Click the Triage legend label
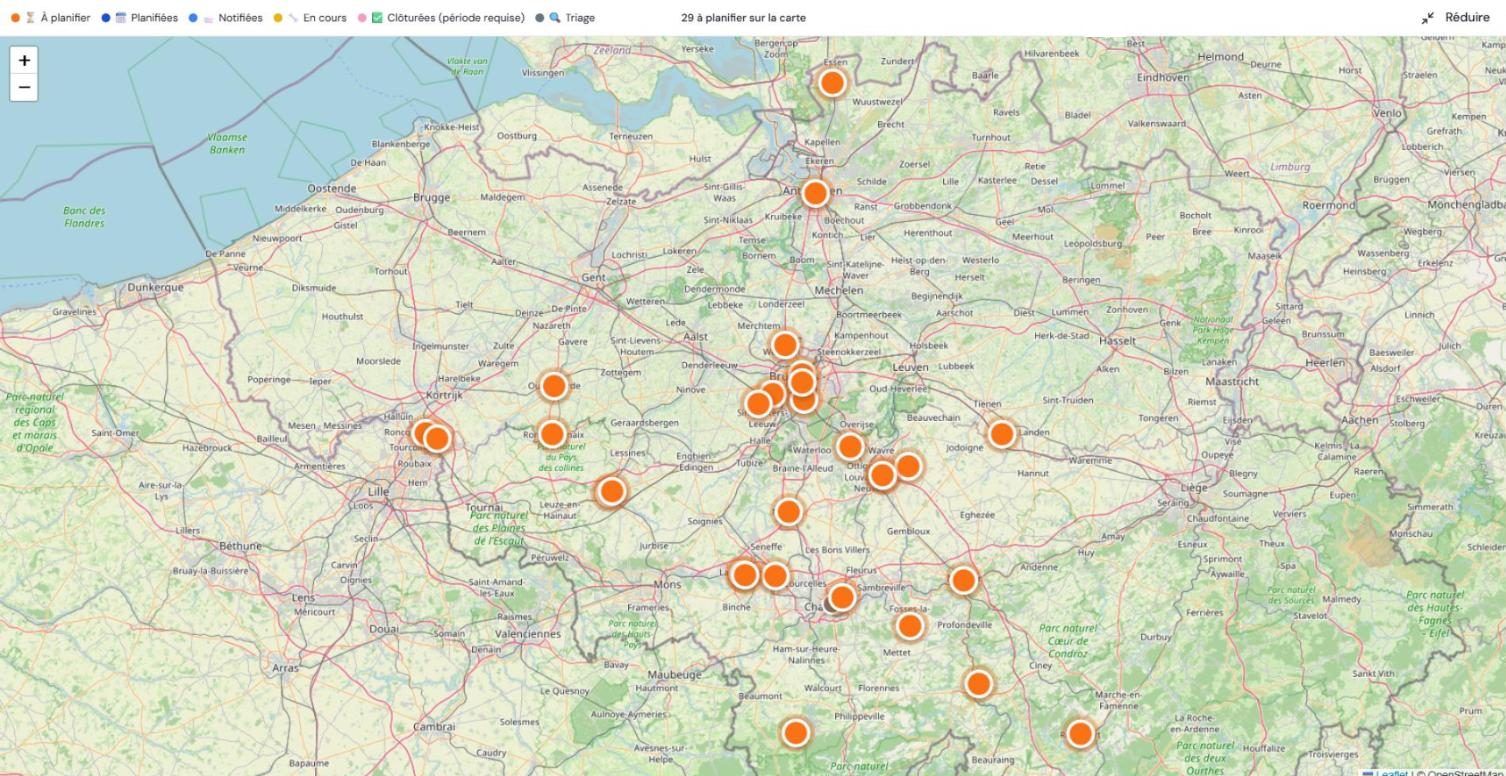This screenshot has width=1506, height=776. tap(579, 18)
